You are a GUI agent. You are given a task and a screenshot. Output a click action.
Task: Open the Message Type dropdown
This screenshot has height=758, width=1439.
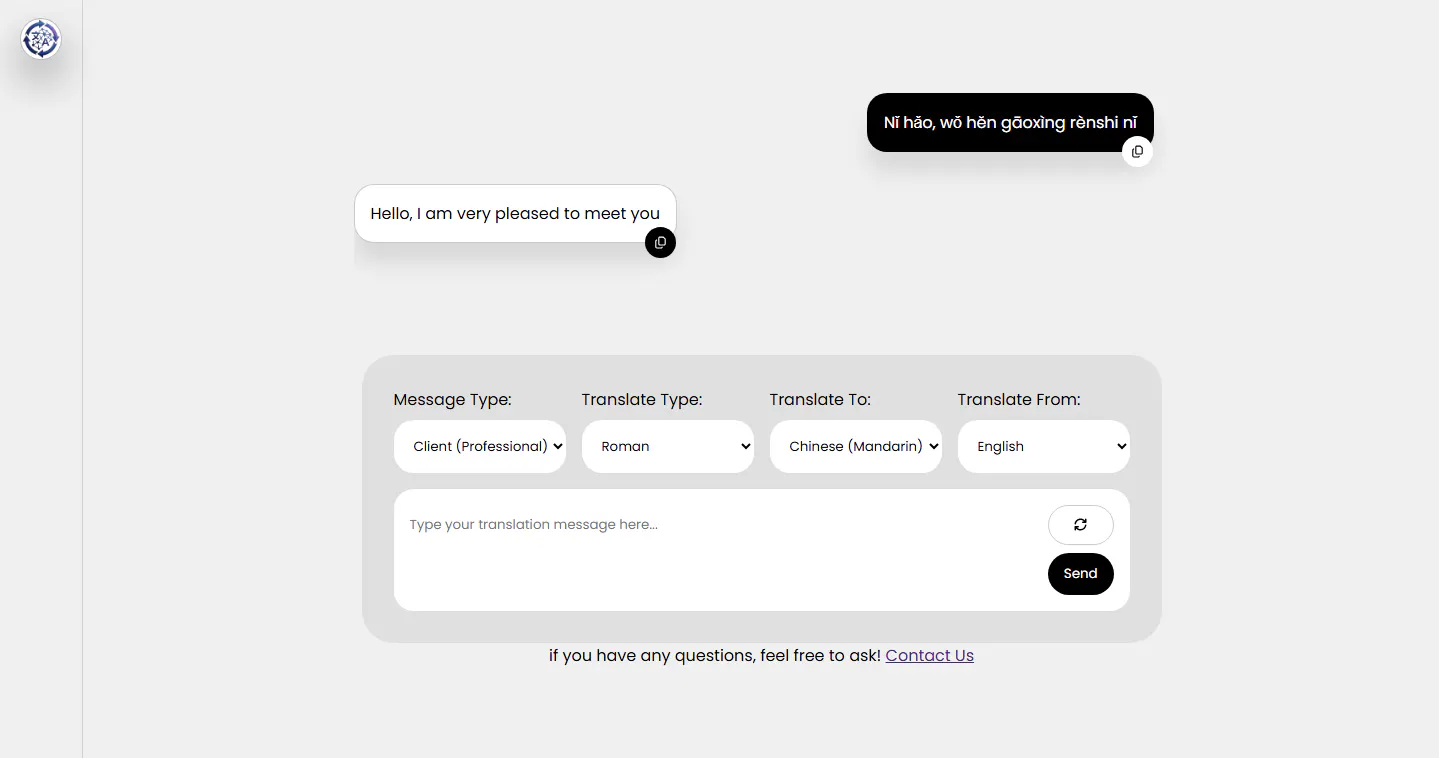tap(480, 446)
